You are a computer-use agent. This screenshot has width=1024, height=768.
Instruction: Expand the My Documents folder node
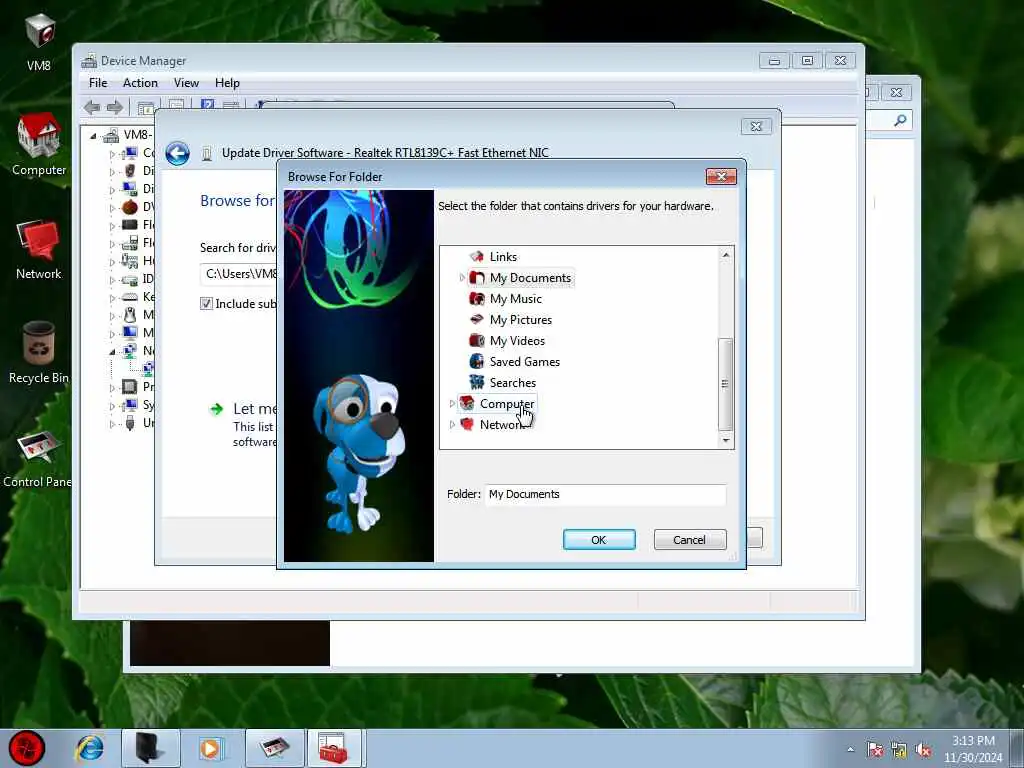[x=462, y=278]
